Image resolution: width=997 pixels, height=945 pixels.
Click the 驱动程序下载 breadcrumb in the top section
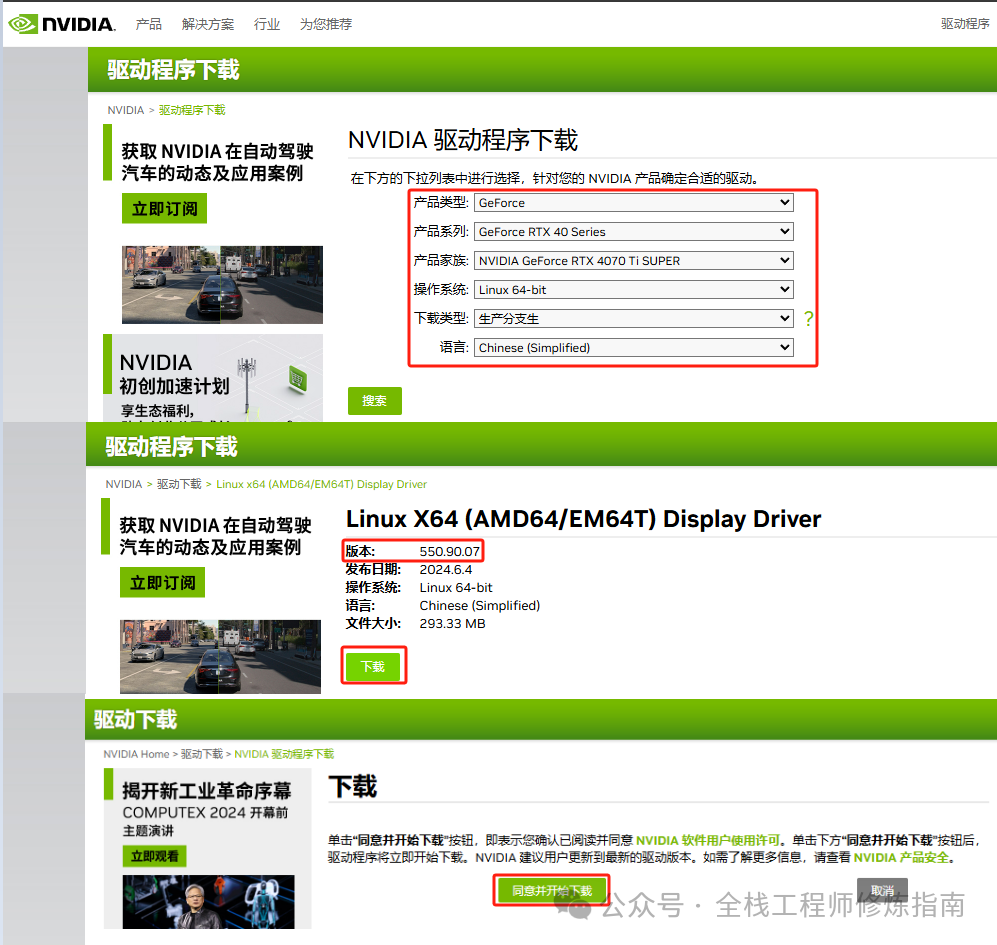tap(192, 110)
